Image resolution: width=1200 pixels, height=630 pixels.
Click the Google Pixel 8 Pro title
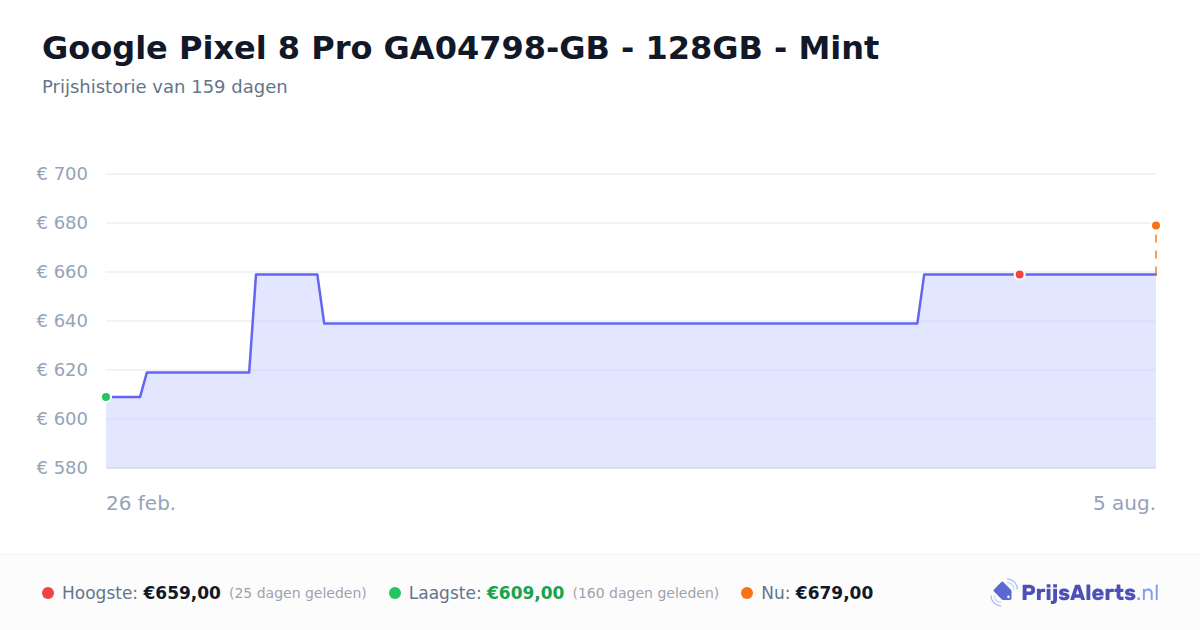point(461,48)
